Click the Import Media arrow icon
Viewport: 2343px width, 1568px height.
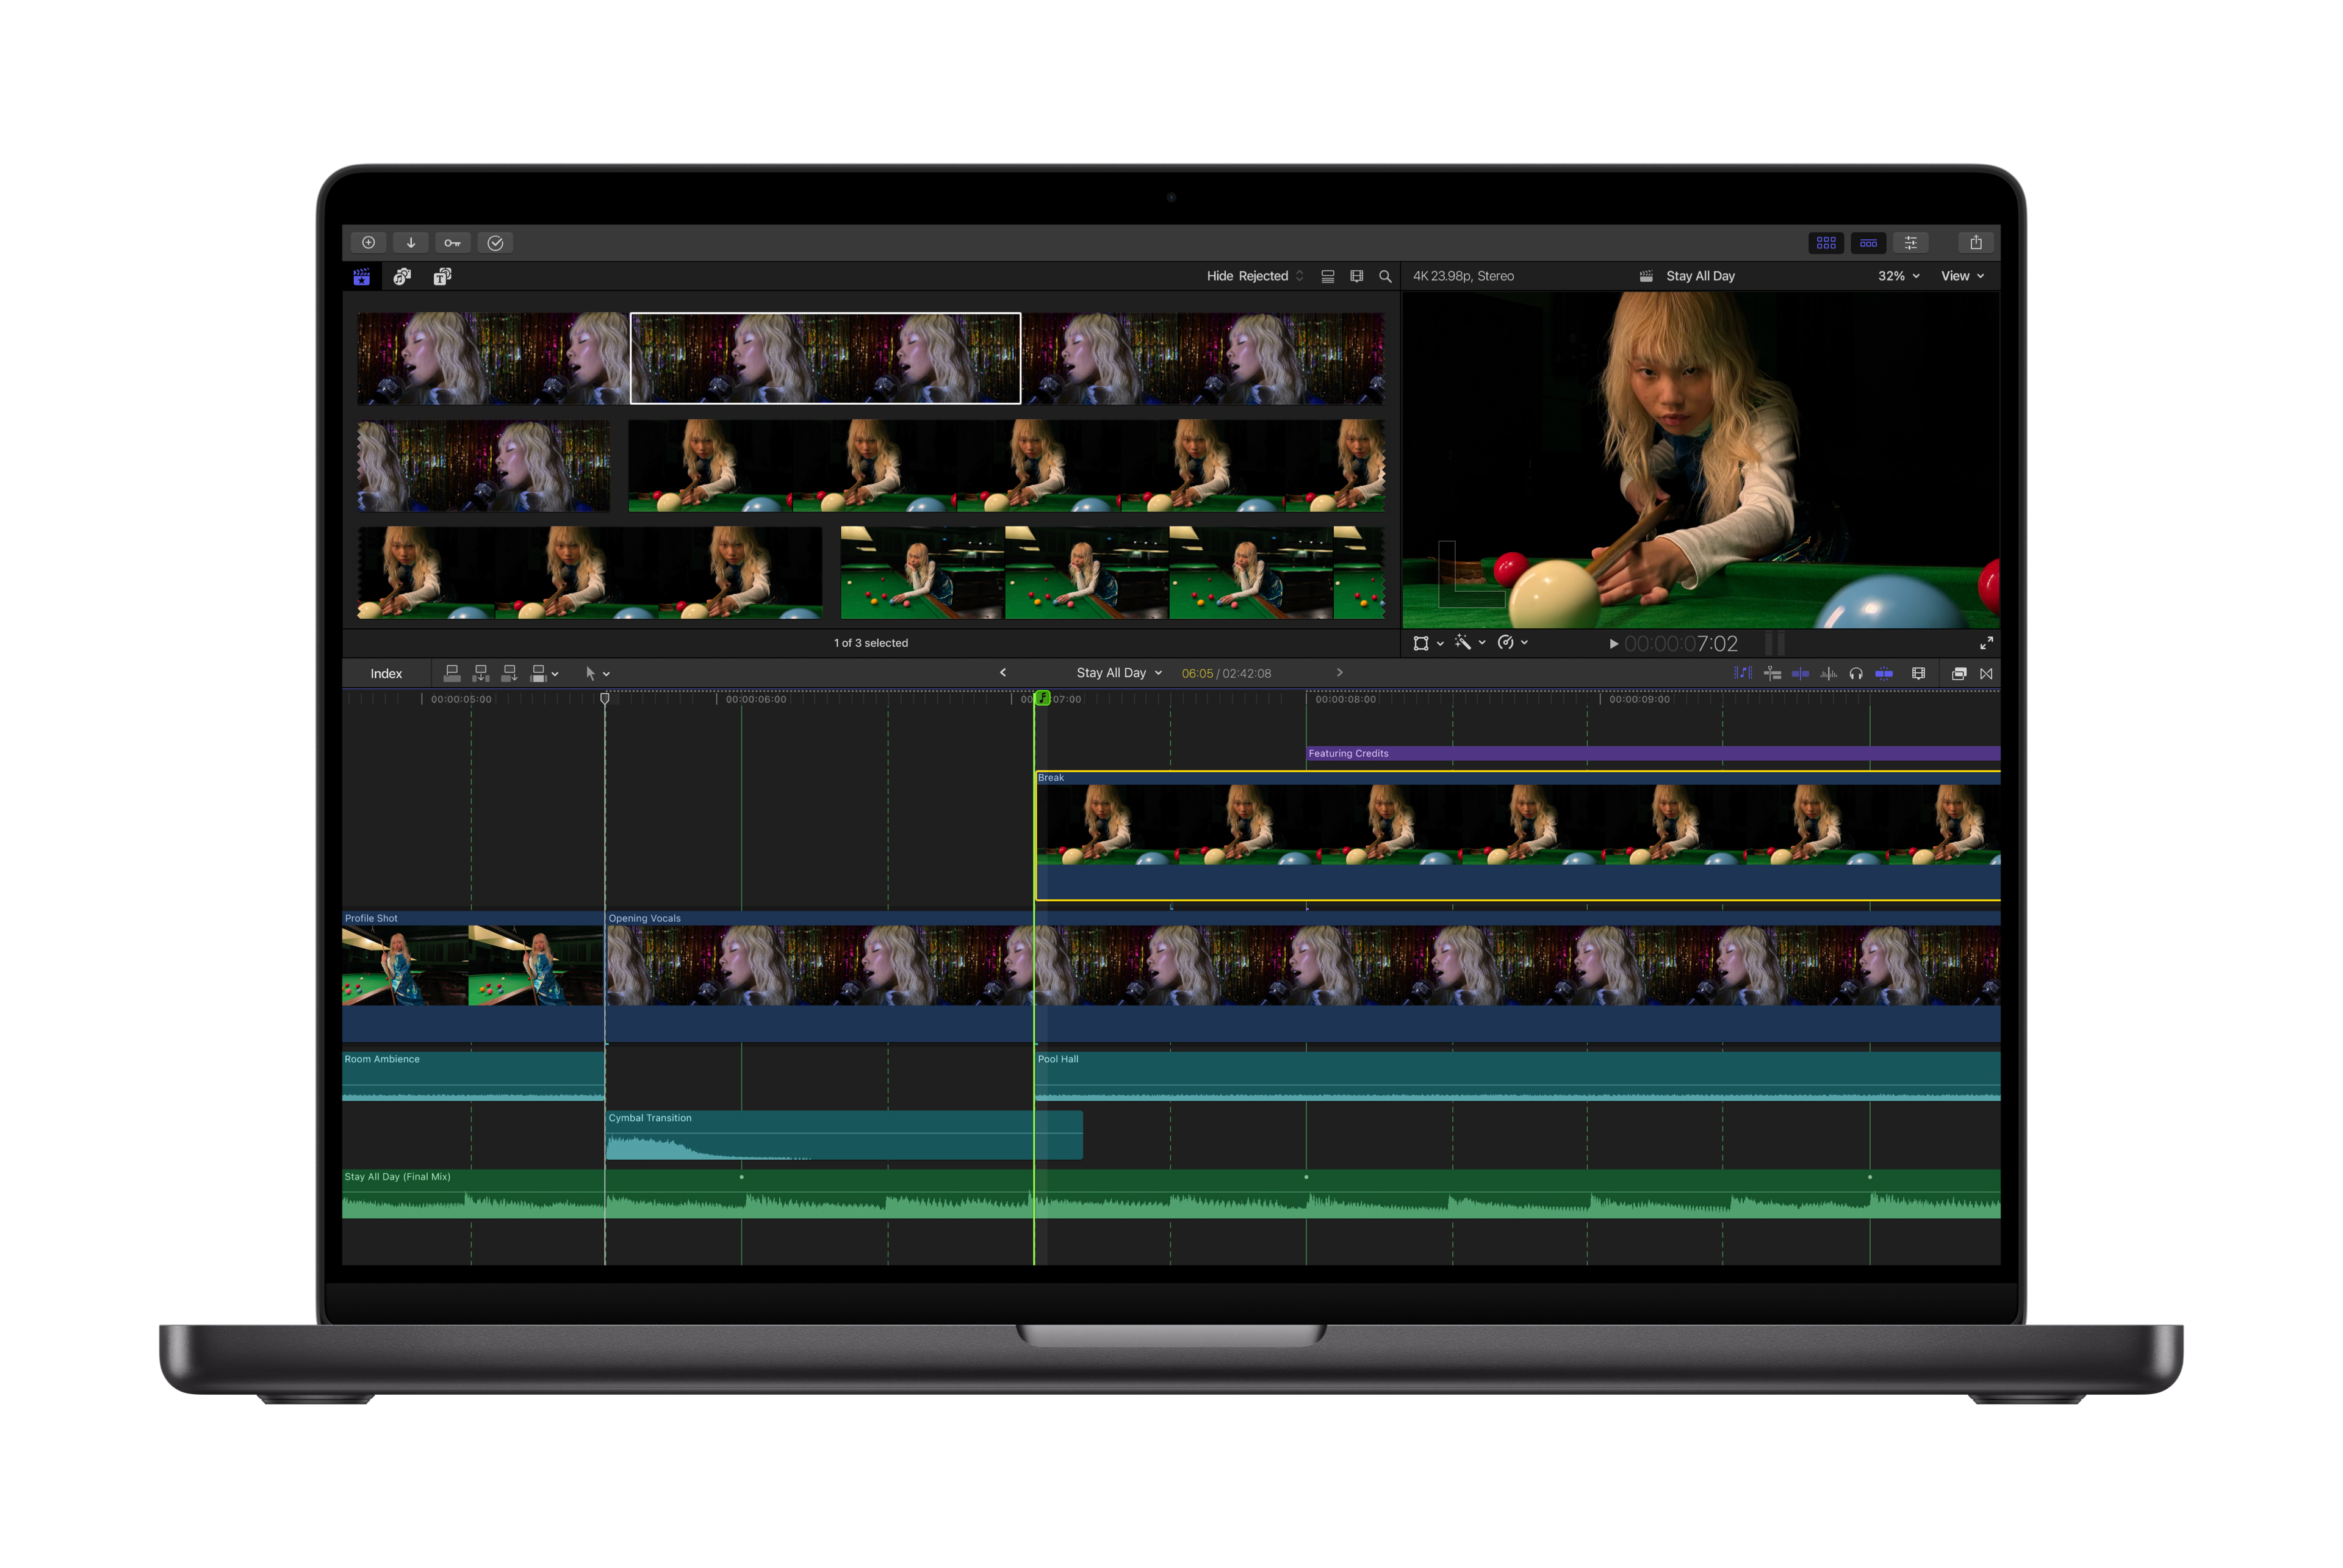click(x=411, y=242)
